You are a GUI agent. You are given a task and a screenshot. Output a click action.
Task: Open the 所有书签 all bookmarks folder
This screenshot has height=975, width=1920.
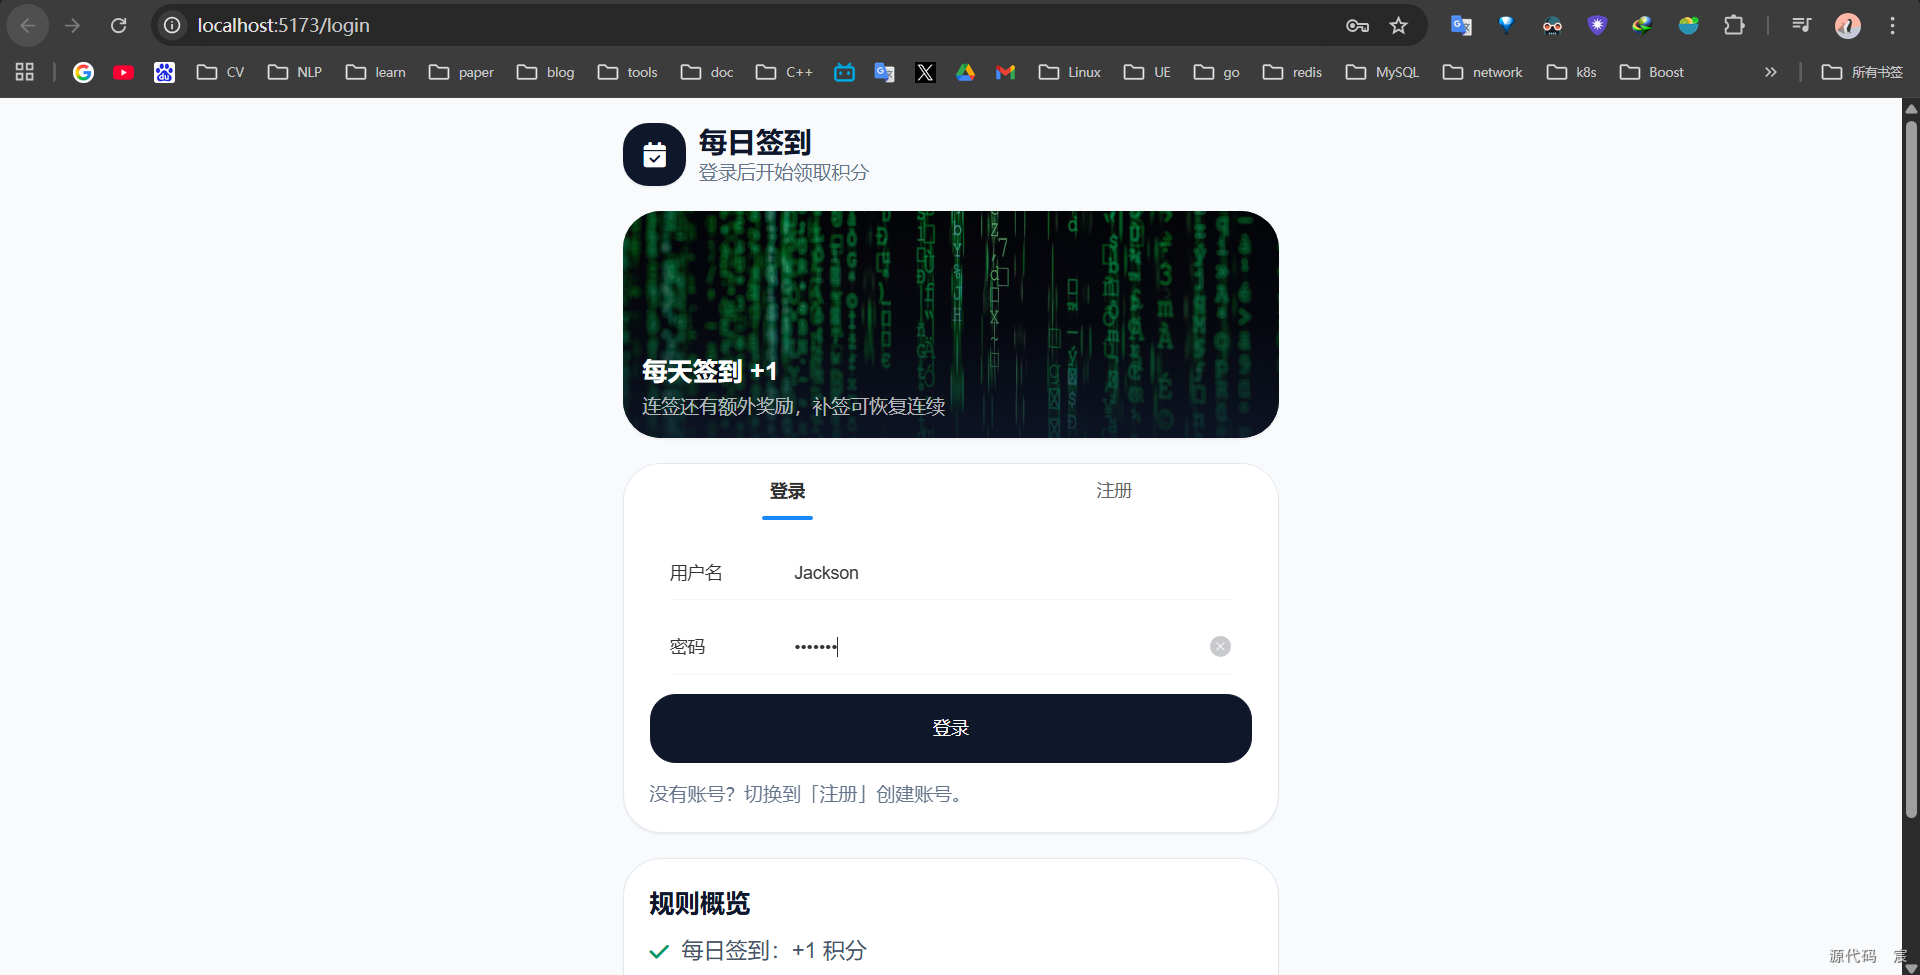[1862, 72]
